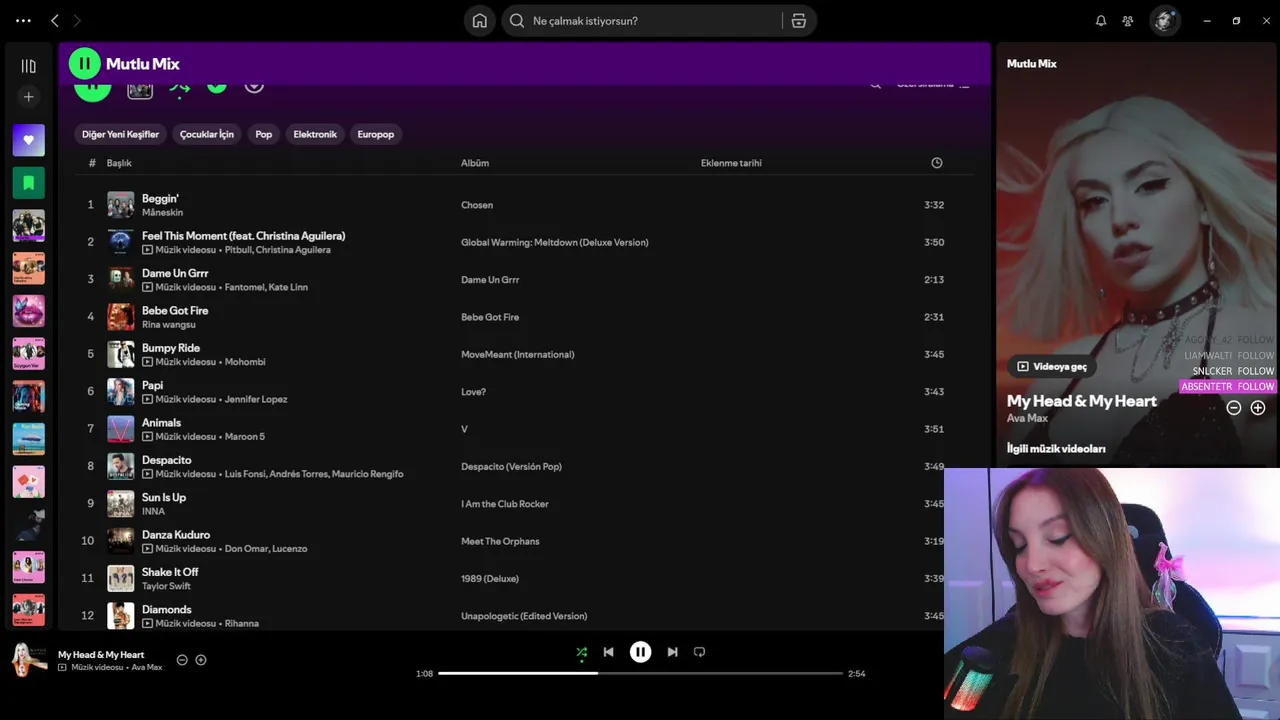Select the Bumpy Ride track

pos(171,348)
